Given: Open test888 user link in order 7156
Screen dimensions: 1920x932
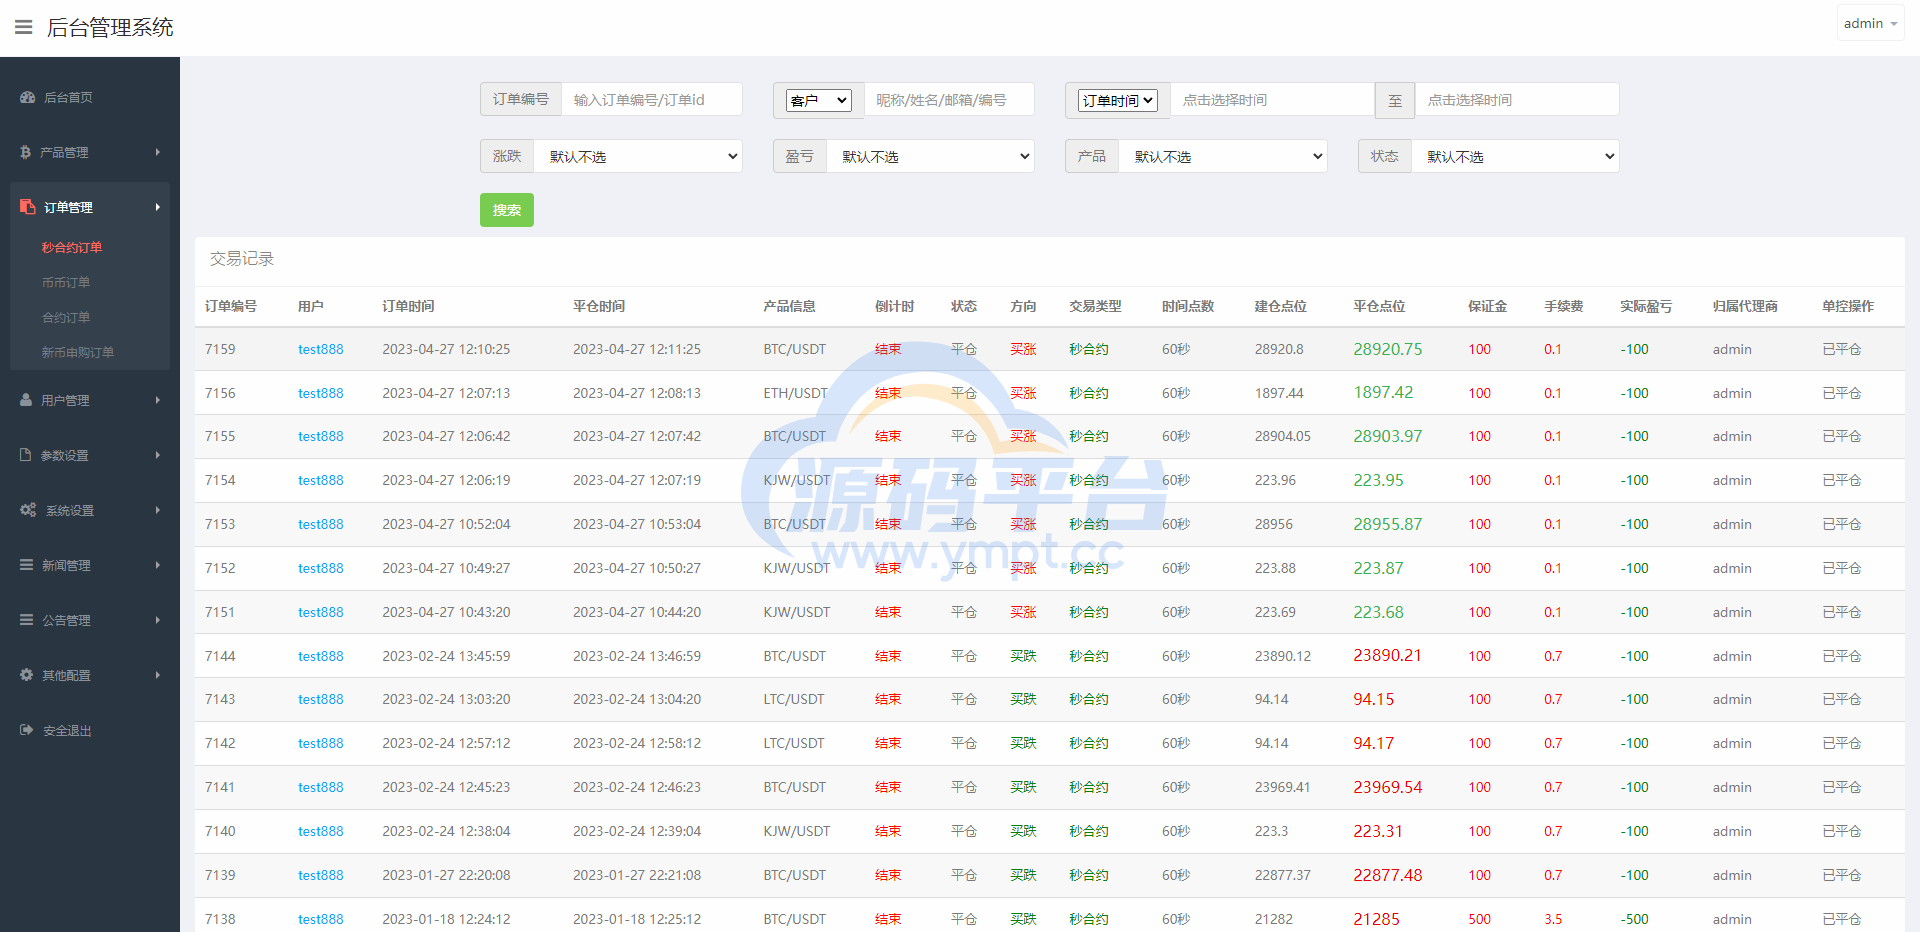Looking at the screenshot, I should (x=321, y=393).
